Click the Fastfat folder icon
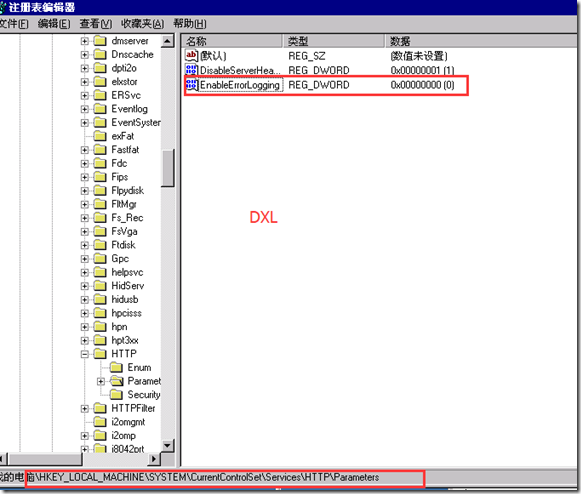The height and width of the screenshot is (494, 581). [100, 150]
